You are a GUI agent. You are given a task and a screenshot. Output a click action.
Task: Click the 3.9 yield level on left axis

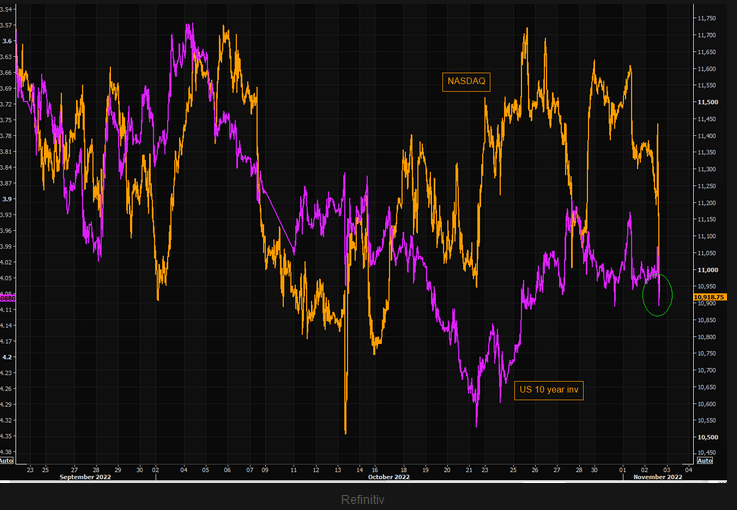(x=7, y=199)
